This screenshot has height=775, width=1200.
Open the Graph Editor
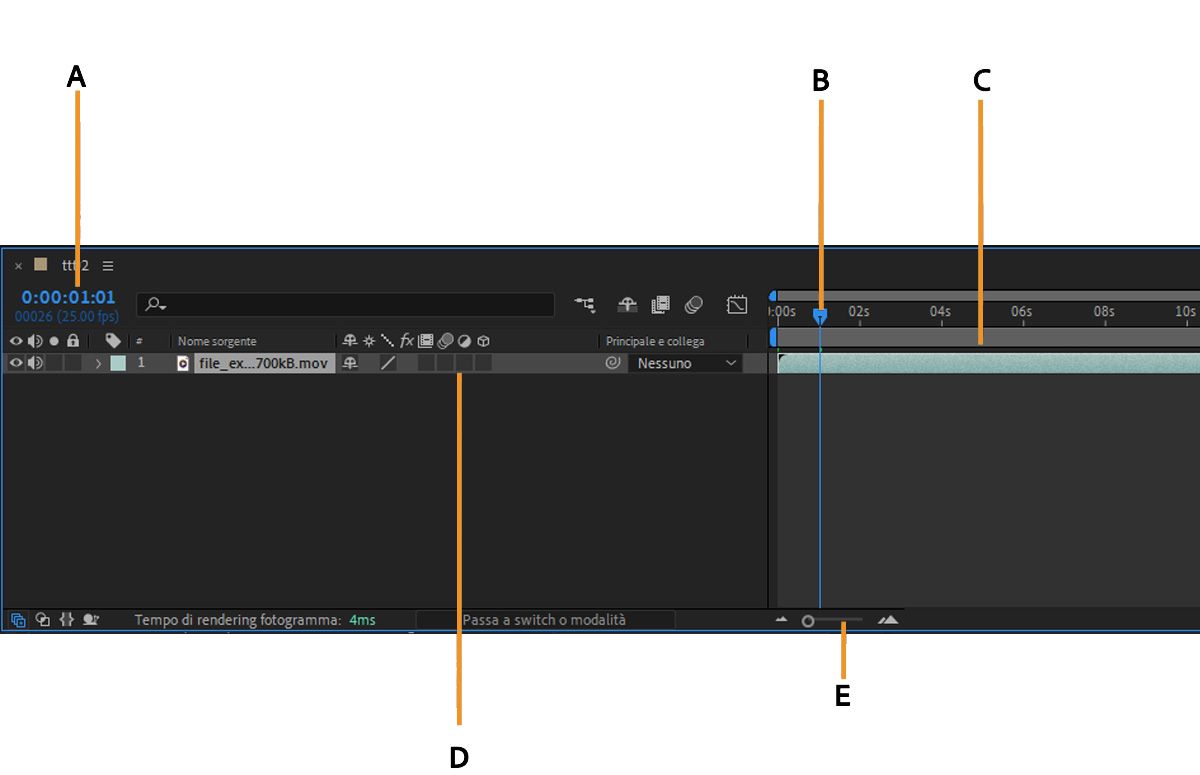coord(737,304)
